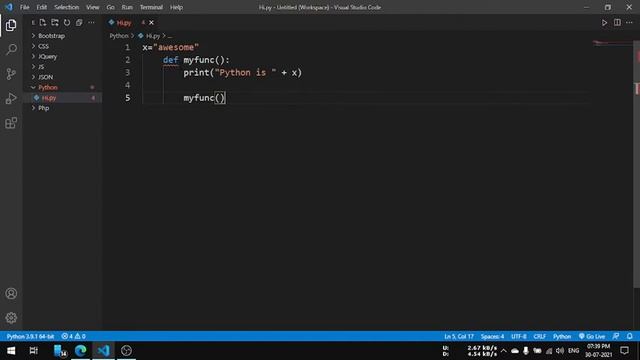Change file encoding UTF-8
640x360 pixels.
pyautogui.click(x=519, y=336)
